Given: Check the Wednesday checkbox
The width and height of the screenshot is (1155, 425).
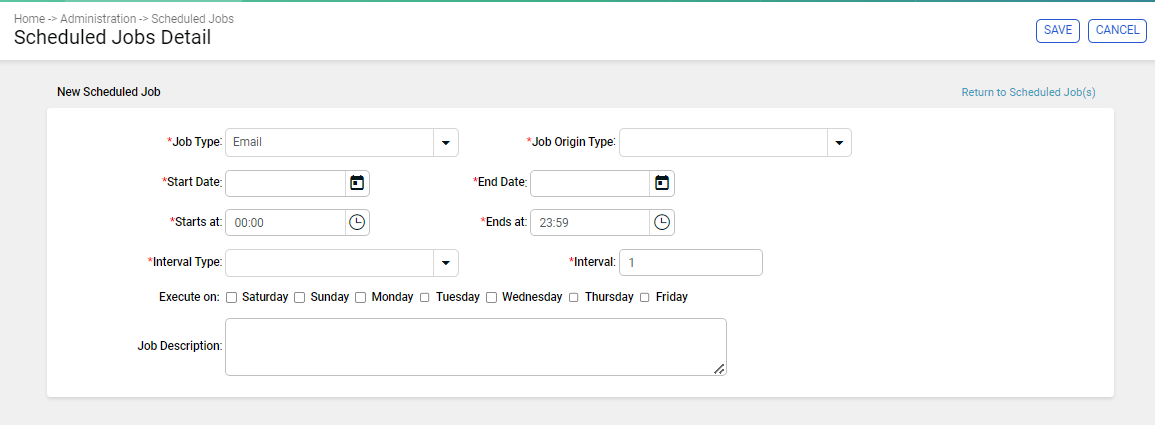Looking at the screenshot, I should pyautogui.click(x=491, y=298).
